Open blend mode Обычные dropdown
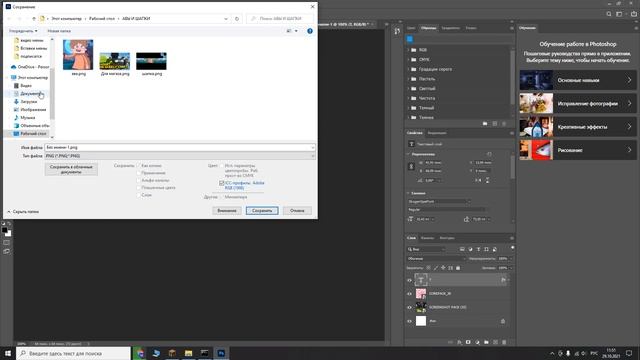 tap(436, 258)
